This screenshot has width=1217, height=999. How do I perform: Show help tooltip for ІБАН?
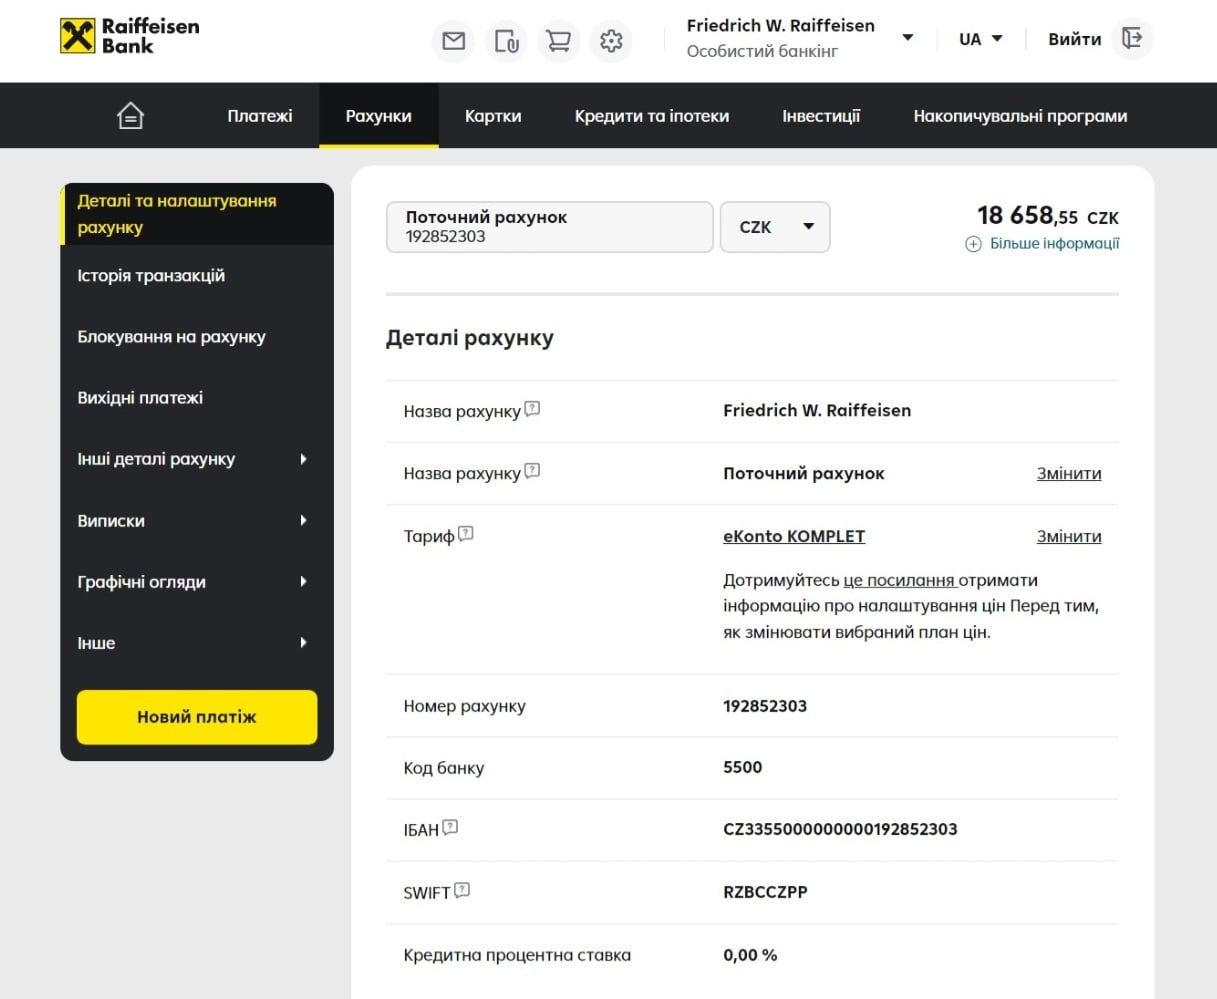(450, 826)
